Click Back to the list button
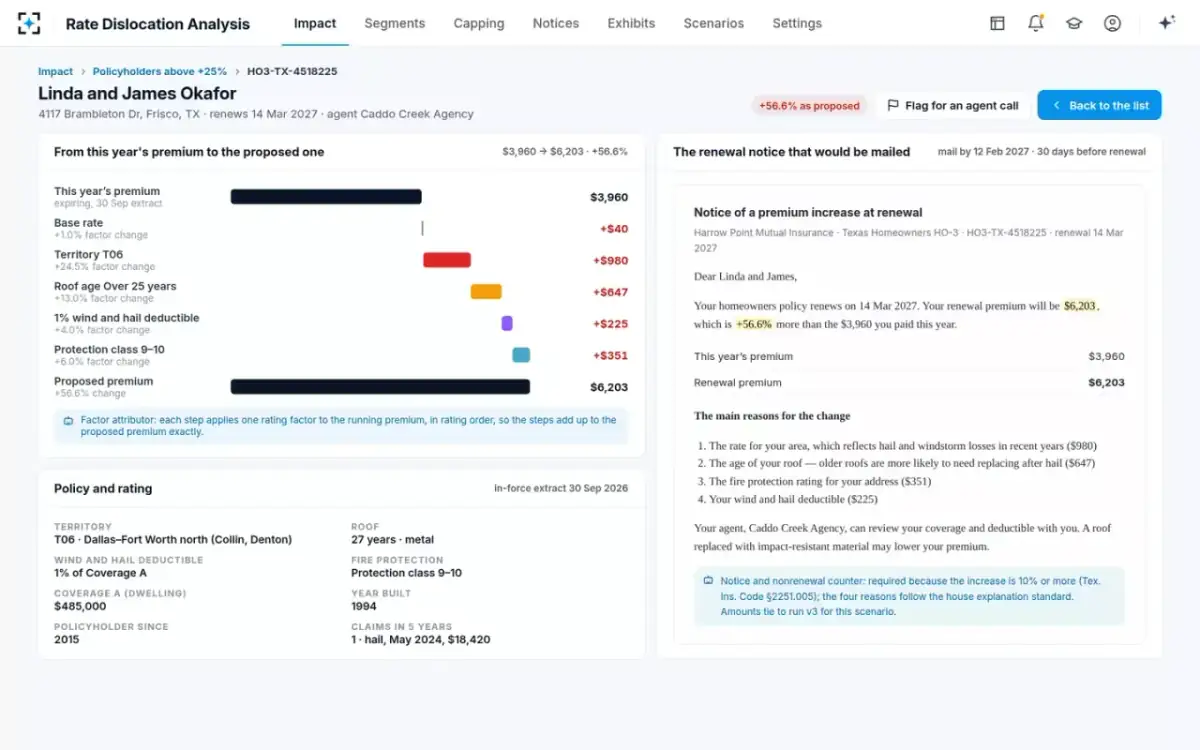 1099,105
